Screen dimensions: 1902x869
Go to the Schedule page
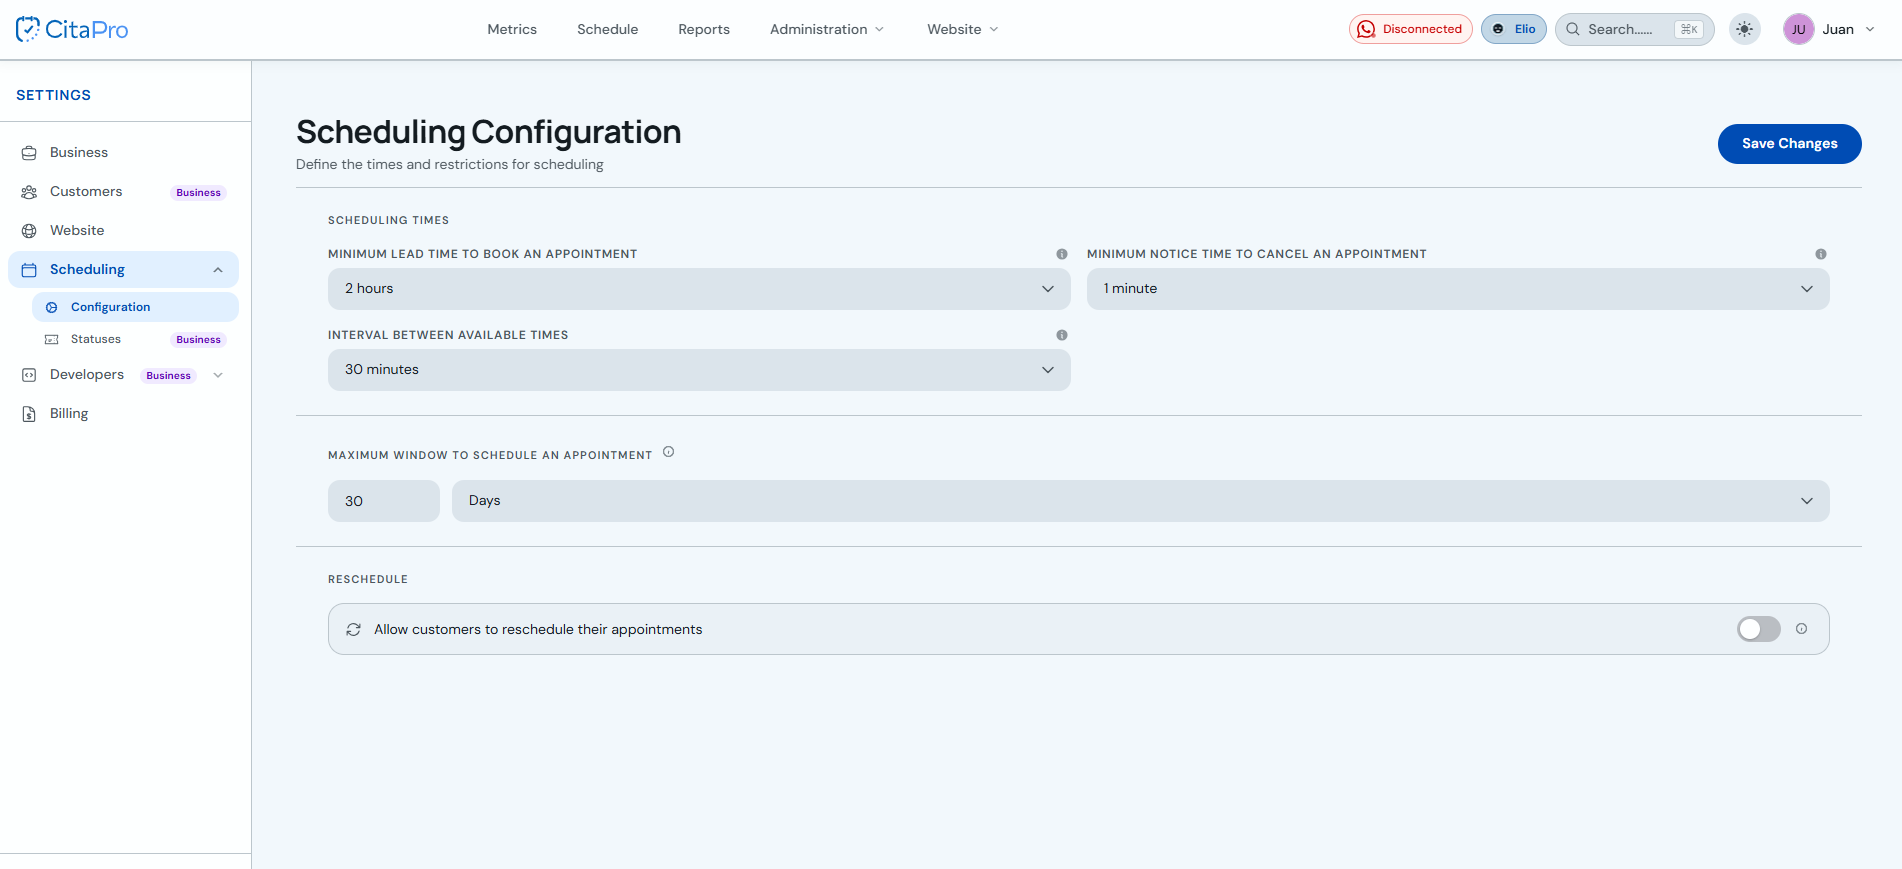pos(607,29)
